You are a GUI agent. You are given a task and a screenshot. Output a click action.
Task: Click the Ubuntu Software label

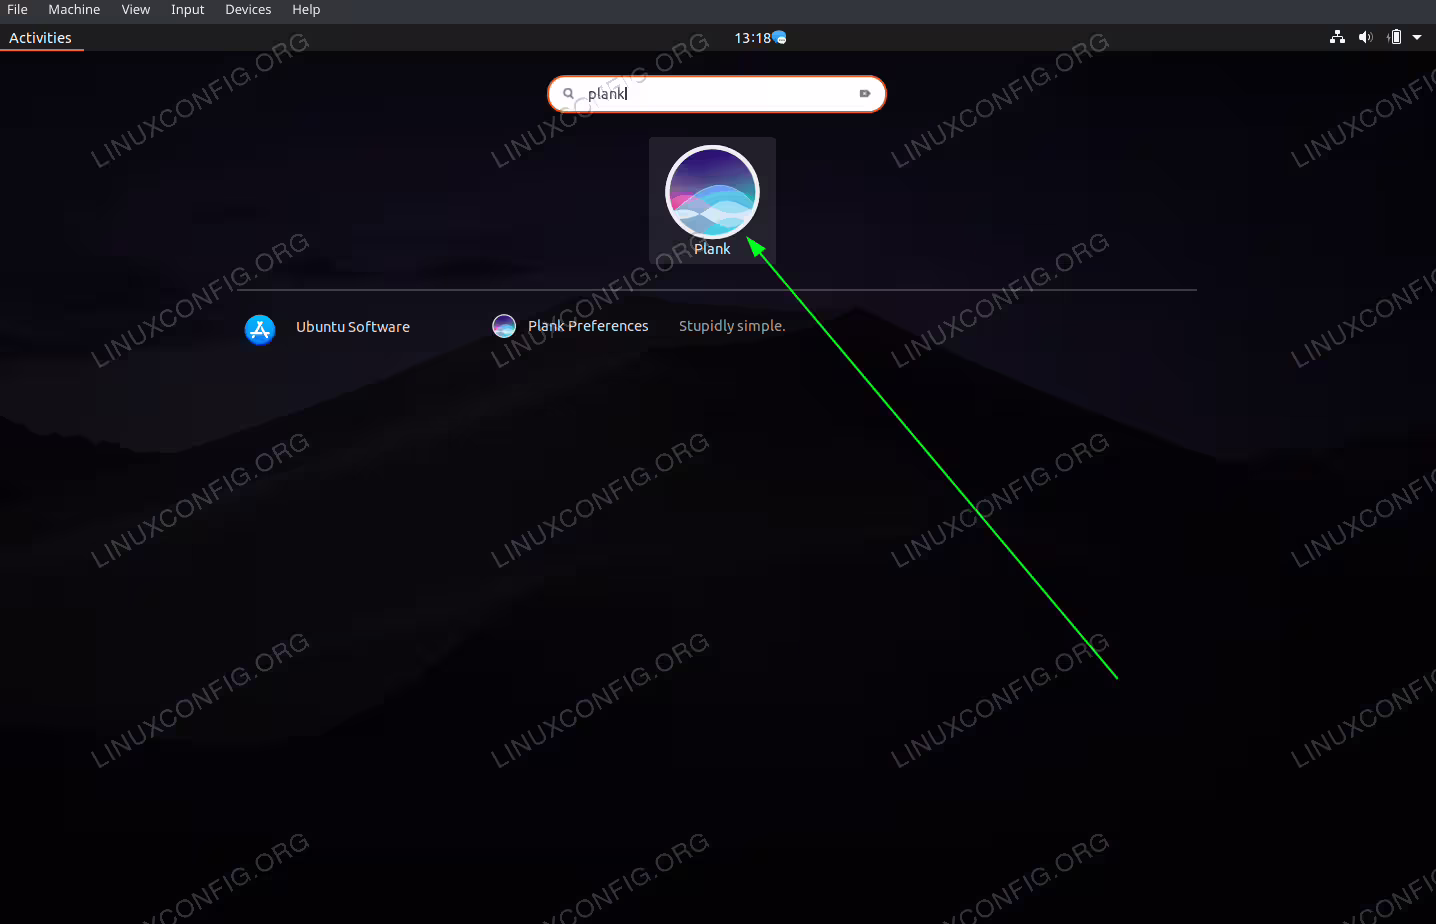pyautogui.click(x=353, y=327)
